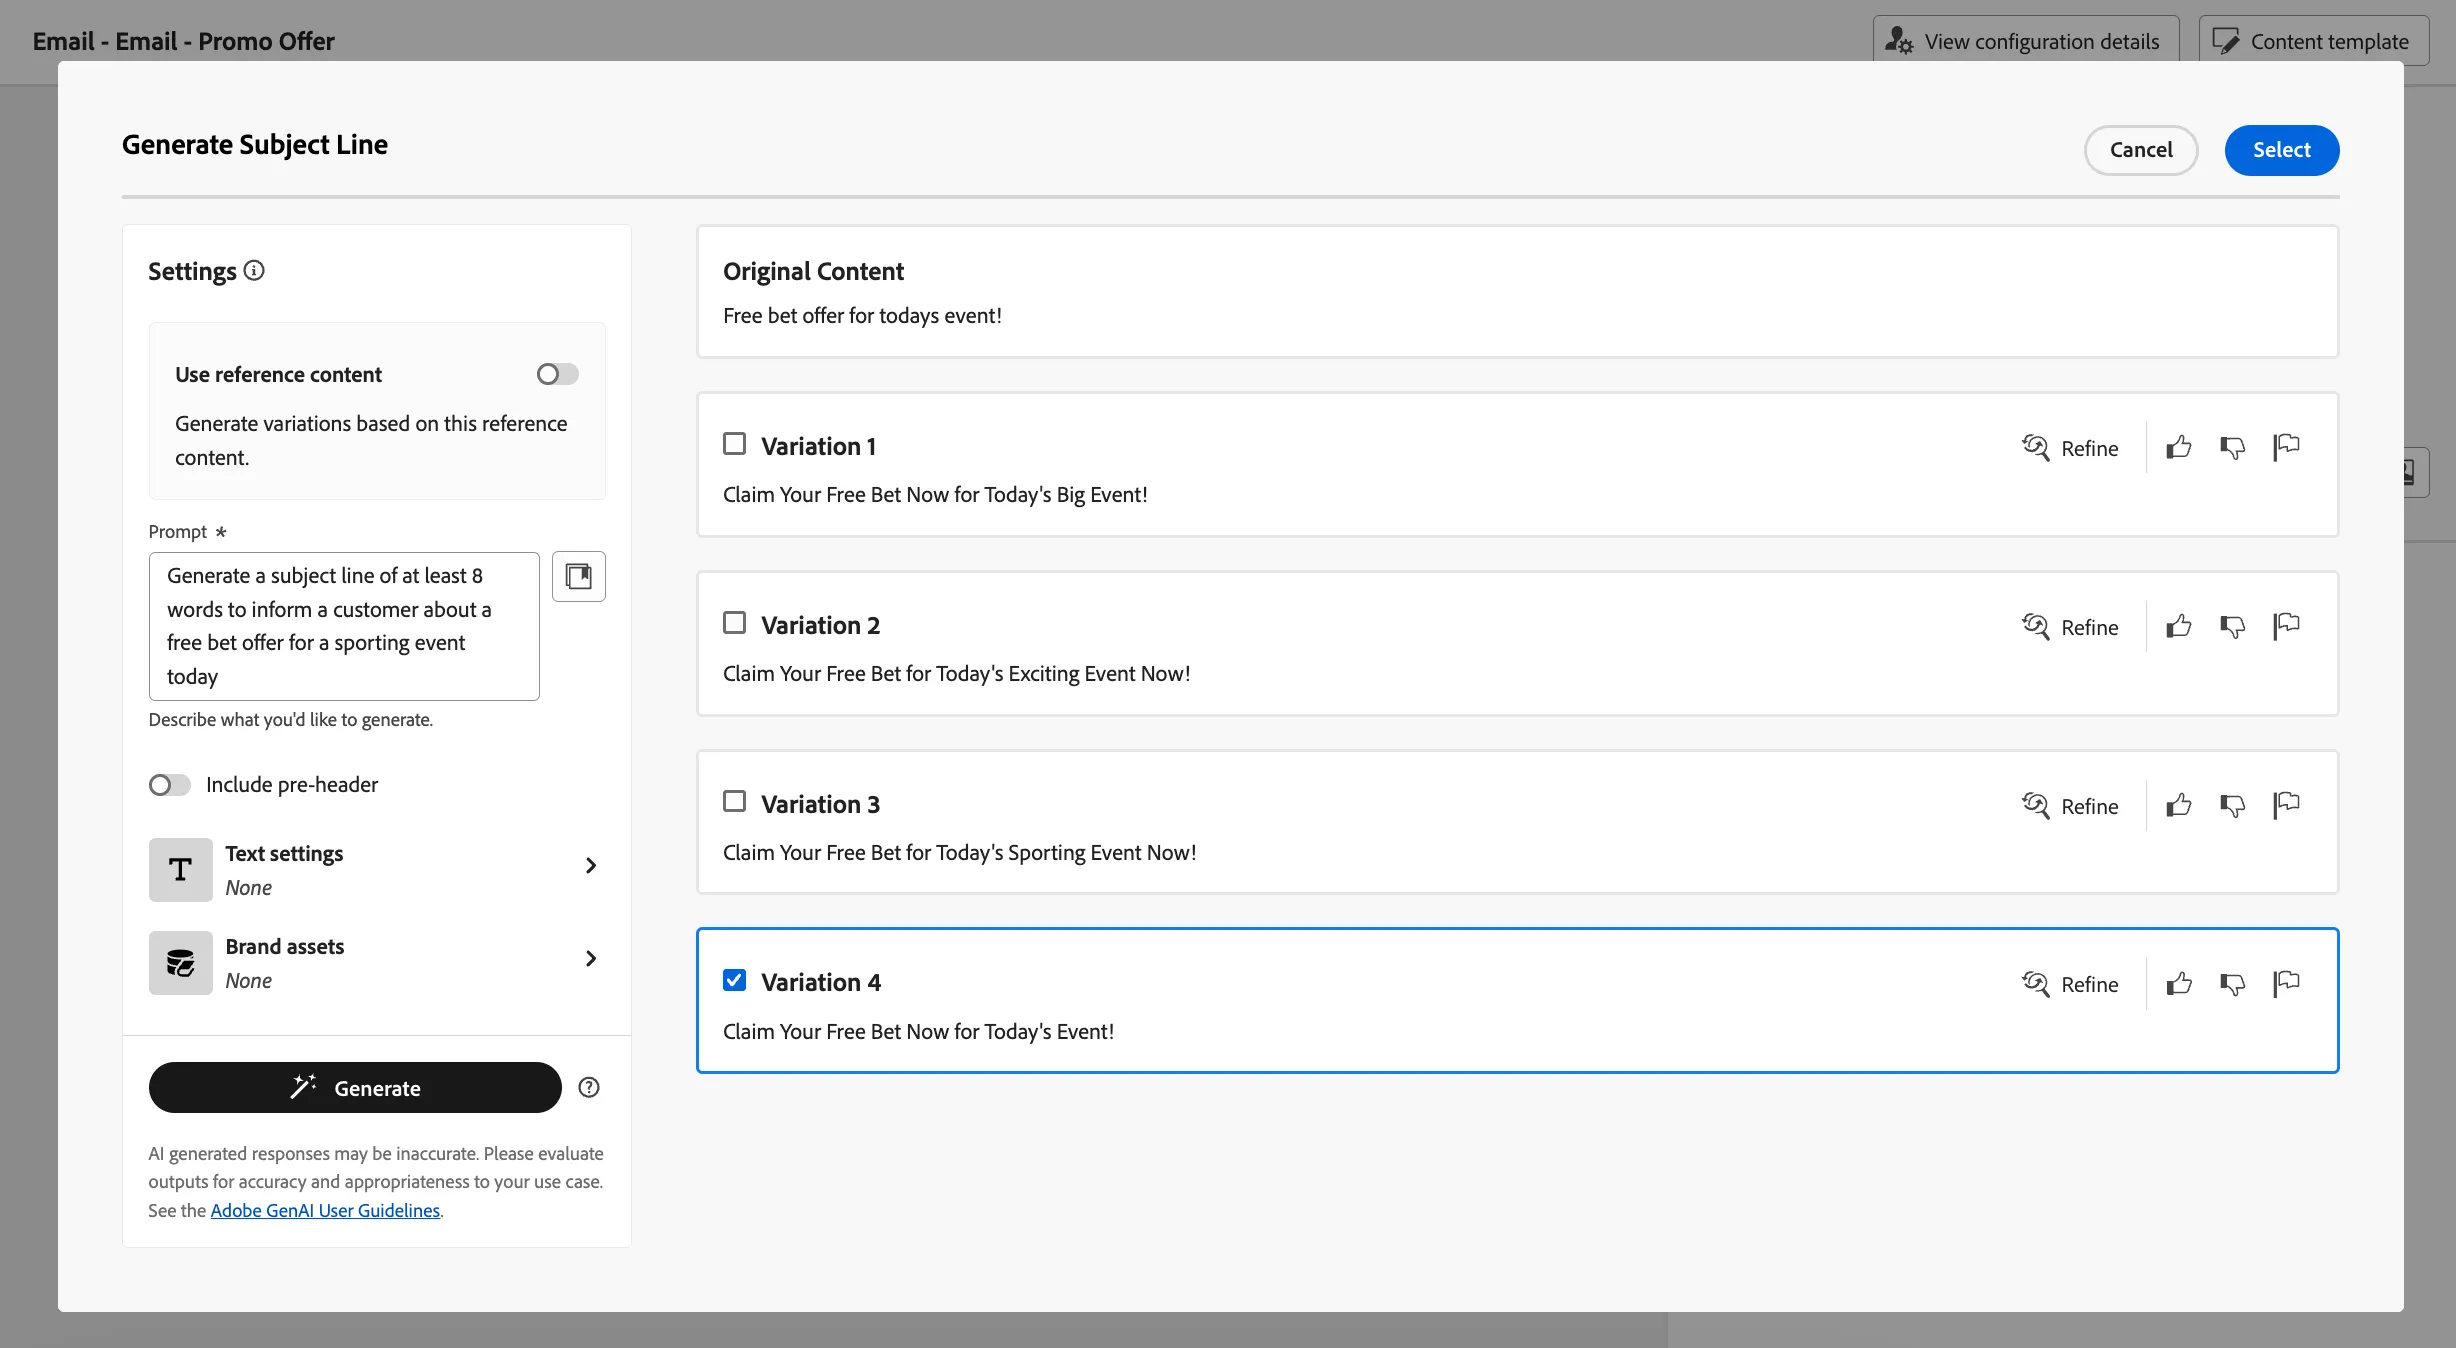Expand Brand assets chevron
The height and width of the screenshot is (1348, 2456).
[591, 959]
